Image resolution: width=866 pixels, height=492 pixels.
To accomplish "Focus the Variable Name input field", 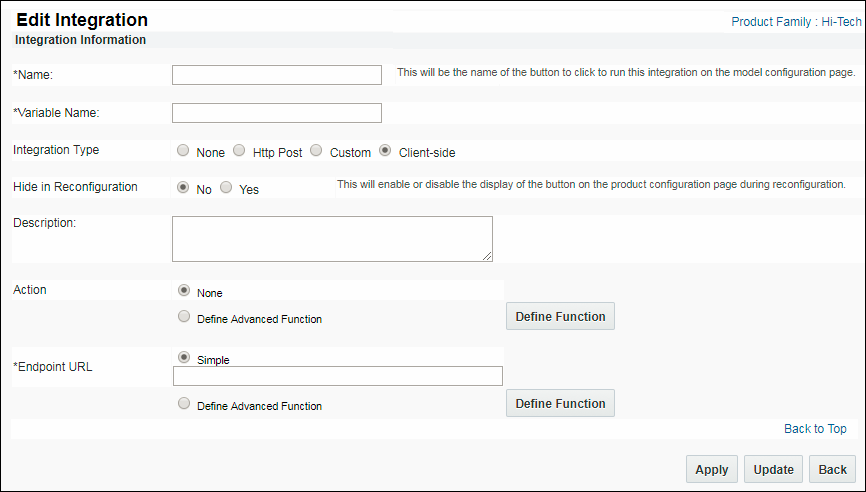I will pyautogui.click(x=277, y=113).
